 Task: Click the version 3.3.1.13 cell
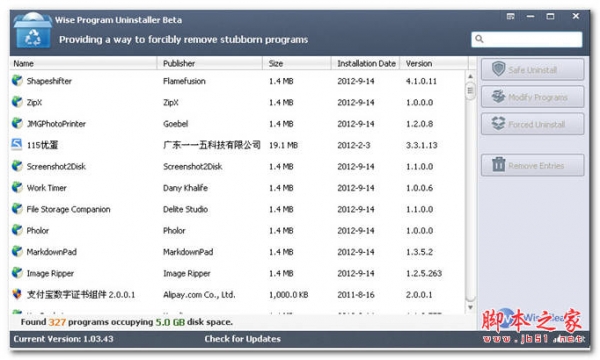pos(422,145)
